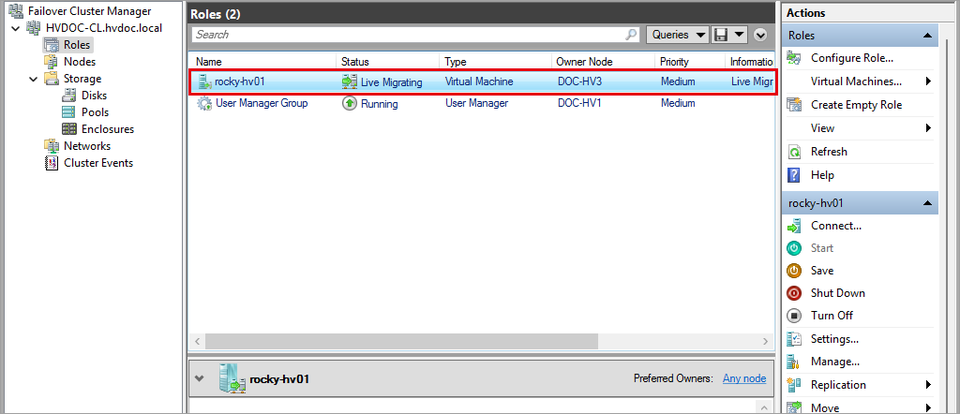The image size is (960, 414).
Task: Click the rocky-hv01 virtual machine row icon
Action: click(x=204, y=81)
